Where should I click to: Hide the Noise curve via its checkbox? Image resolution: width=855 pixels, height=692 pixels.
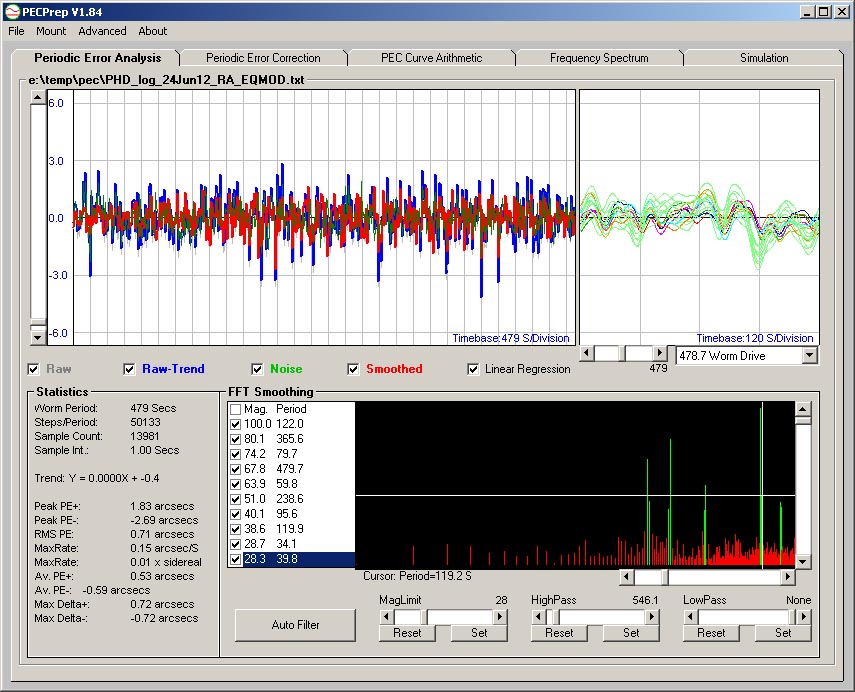click(257, 369)
